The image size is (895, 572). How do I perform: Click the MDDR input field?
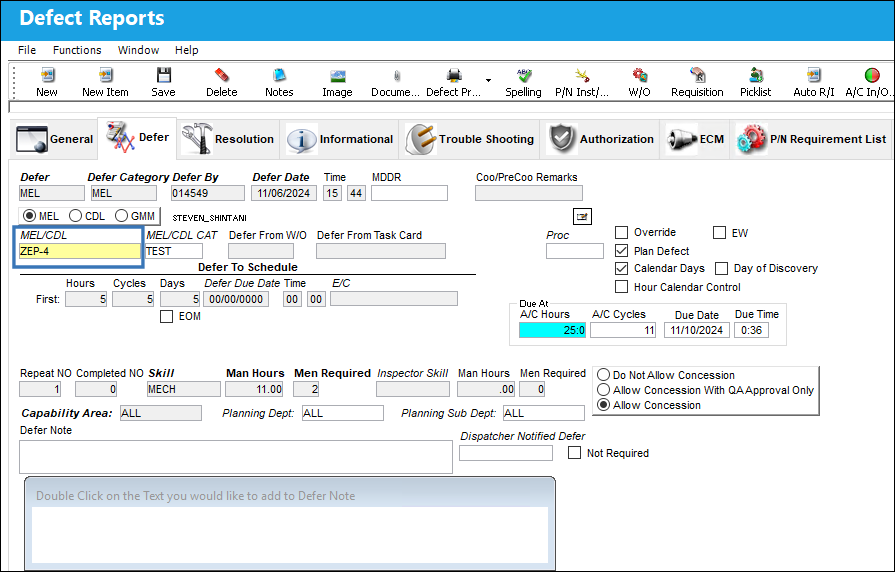[409, 194]
